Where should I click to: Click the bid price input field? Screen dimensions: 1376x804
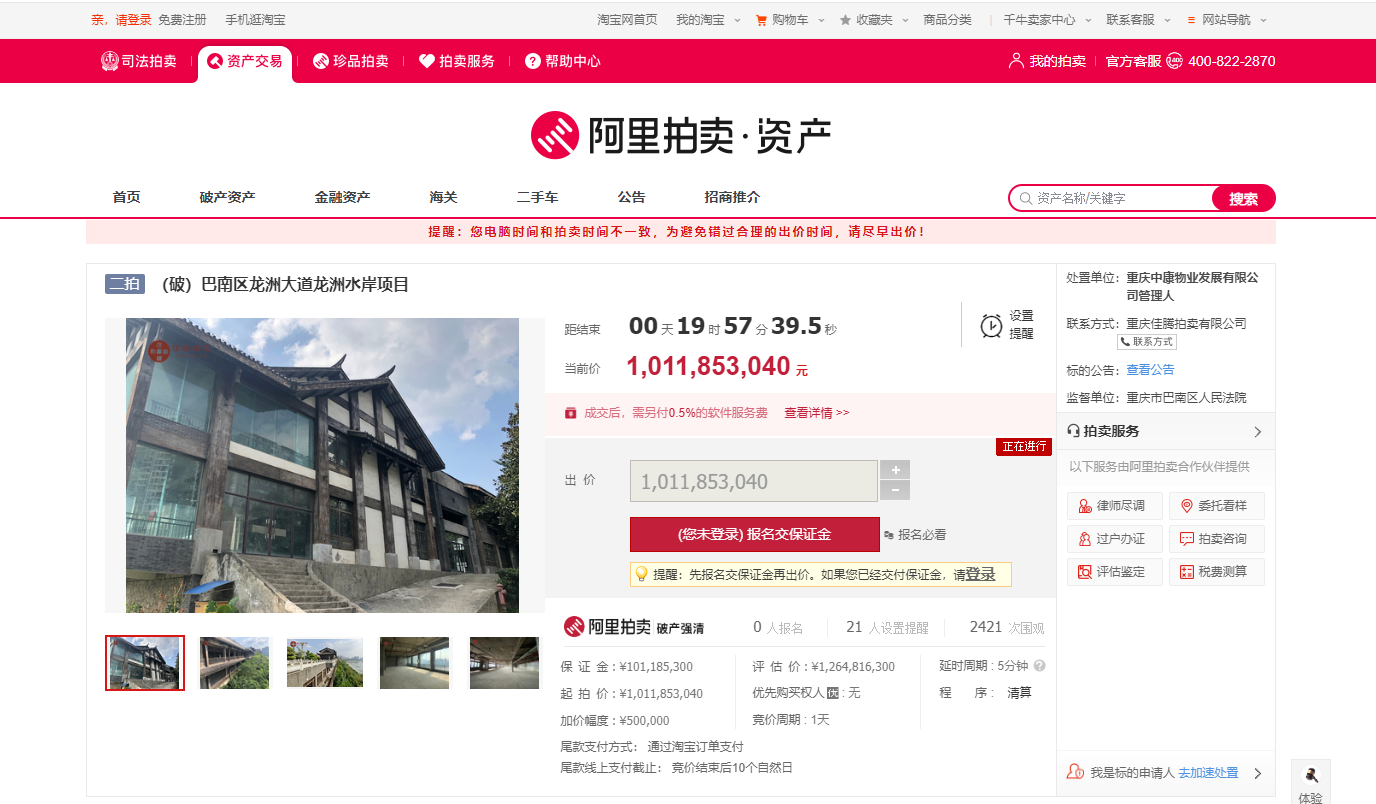coord(754,481)
